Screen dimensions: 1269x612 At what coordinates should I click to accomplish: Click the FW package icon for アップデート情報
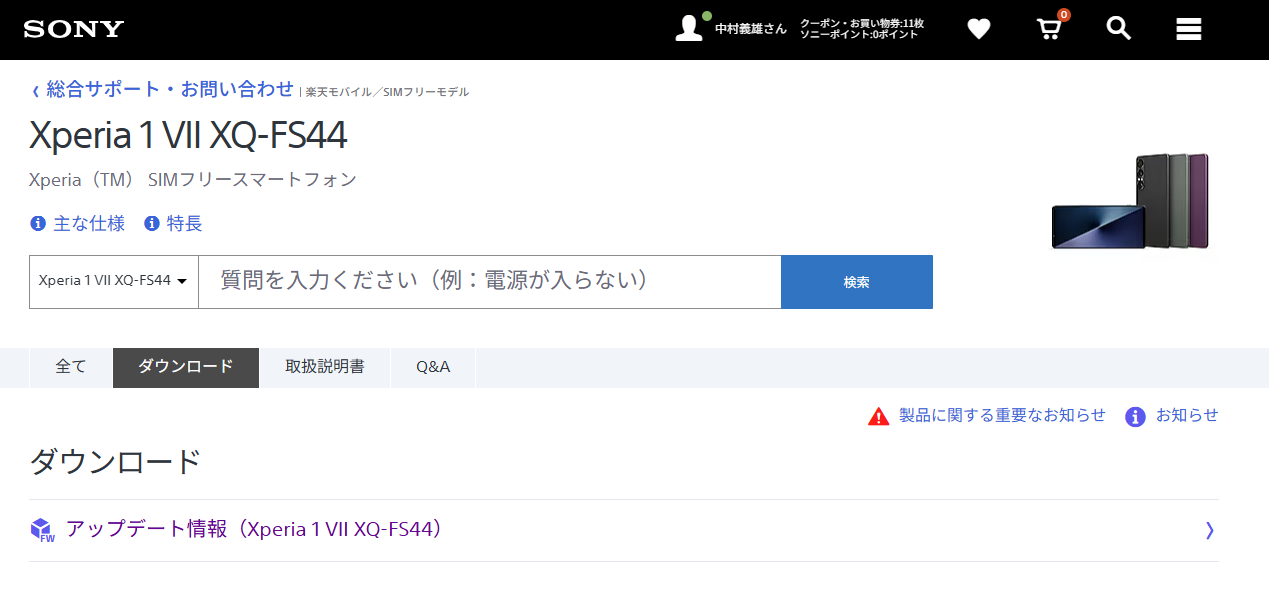[41, 530]
